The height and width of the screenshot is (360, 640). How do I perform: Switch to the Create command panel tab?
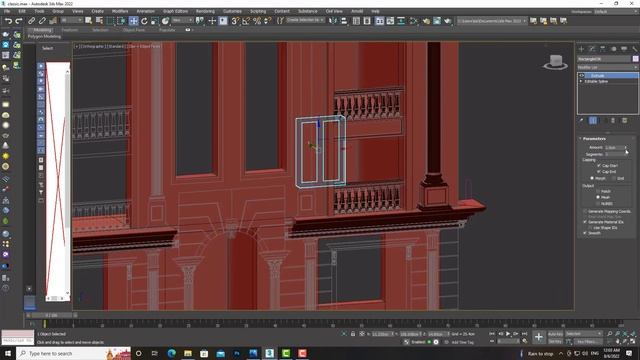pyautogui.click(x=581, y=49)
